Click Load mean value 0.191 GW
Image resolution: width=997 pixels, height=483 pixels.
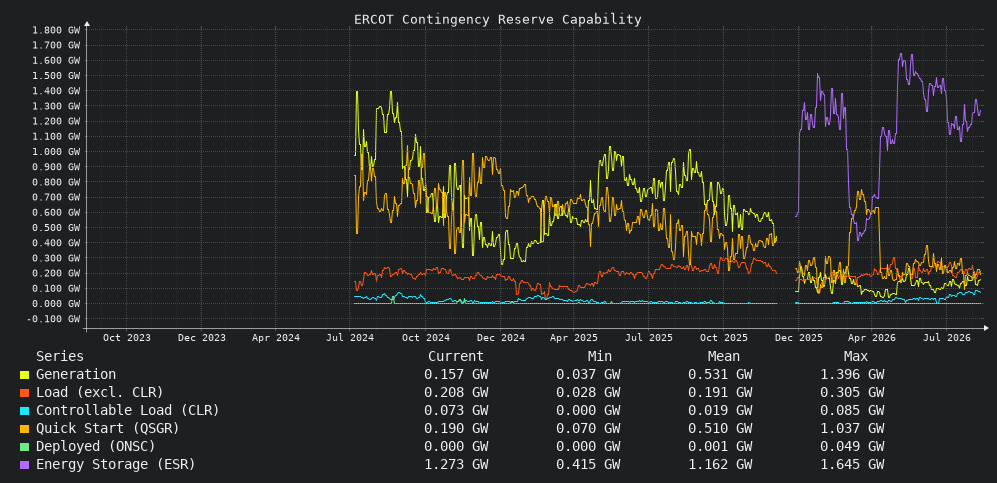[720, 393]
